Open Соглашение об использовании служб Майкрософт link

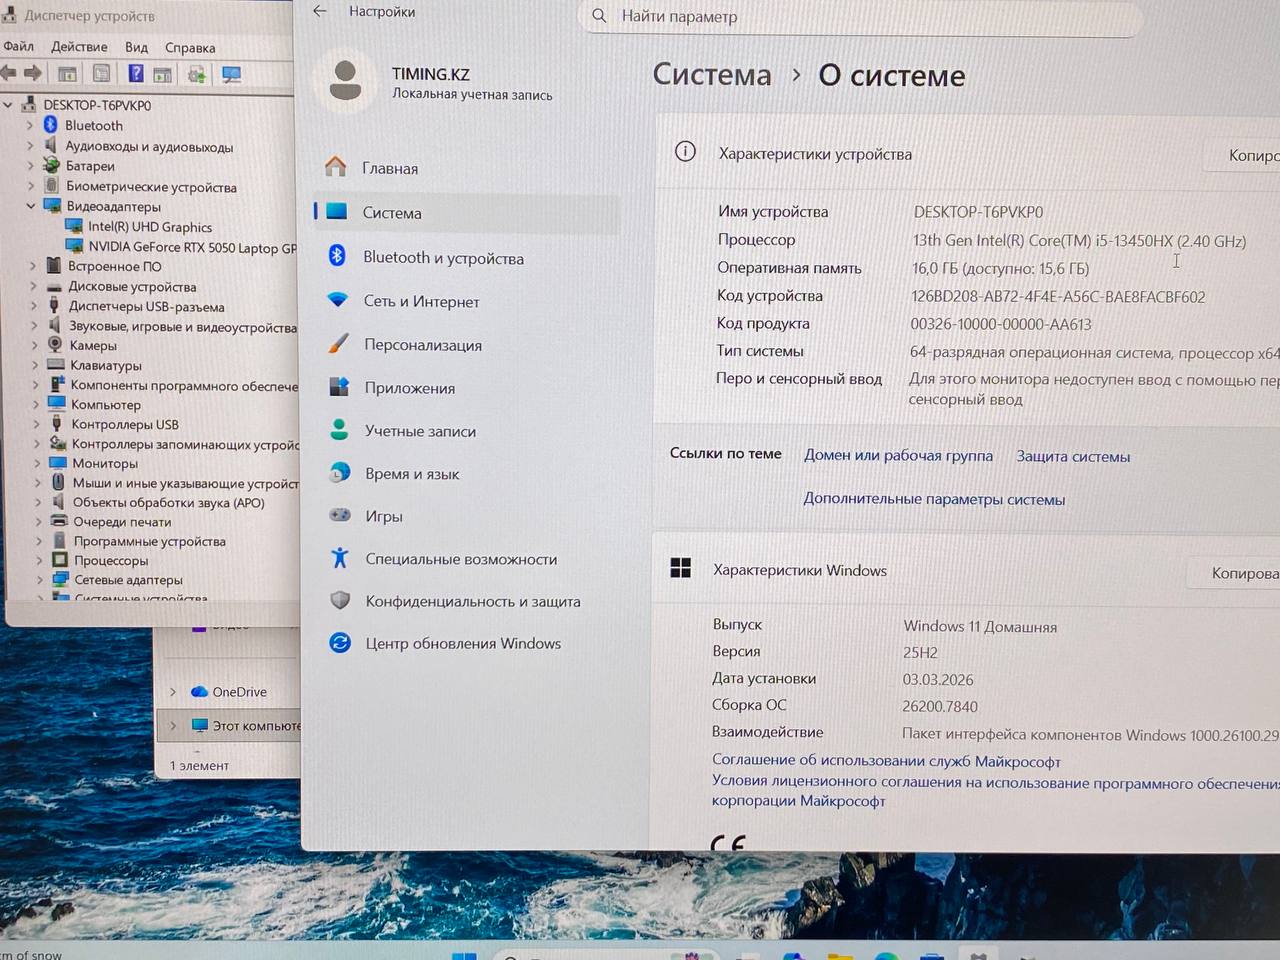point(886,761)
